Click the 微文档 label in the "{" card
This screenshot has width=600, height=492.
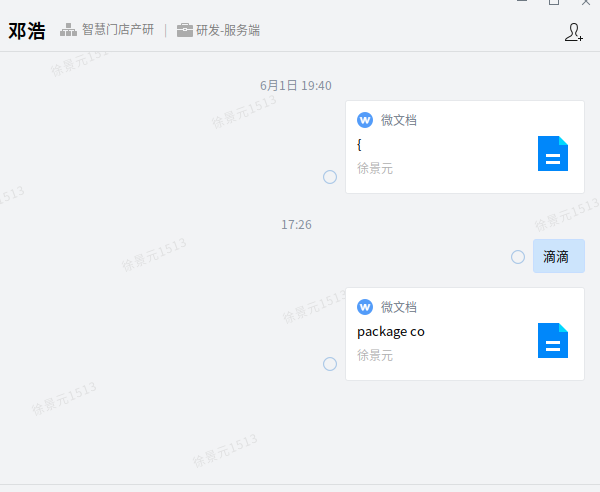point(399,120)
